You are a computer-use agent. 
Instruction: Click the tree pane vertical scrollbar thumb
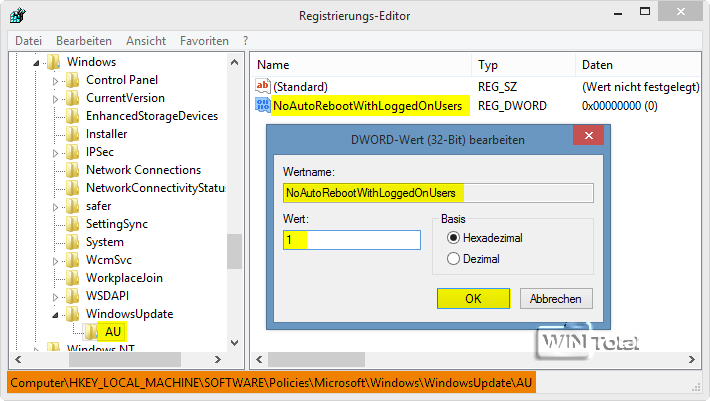click(x=235, y=251)
